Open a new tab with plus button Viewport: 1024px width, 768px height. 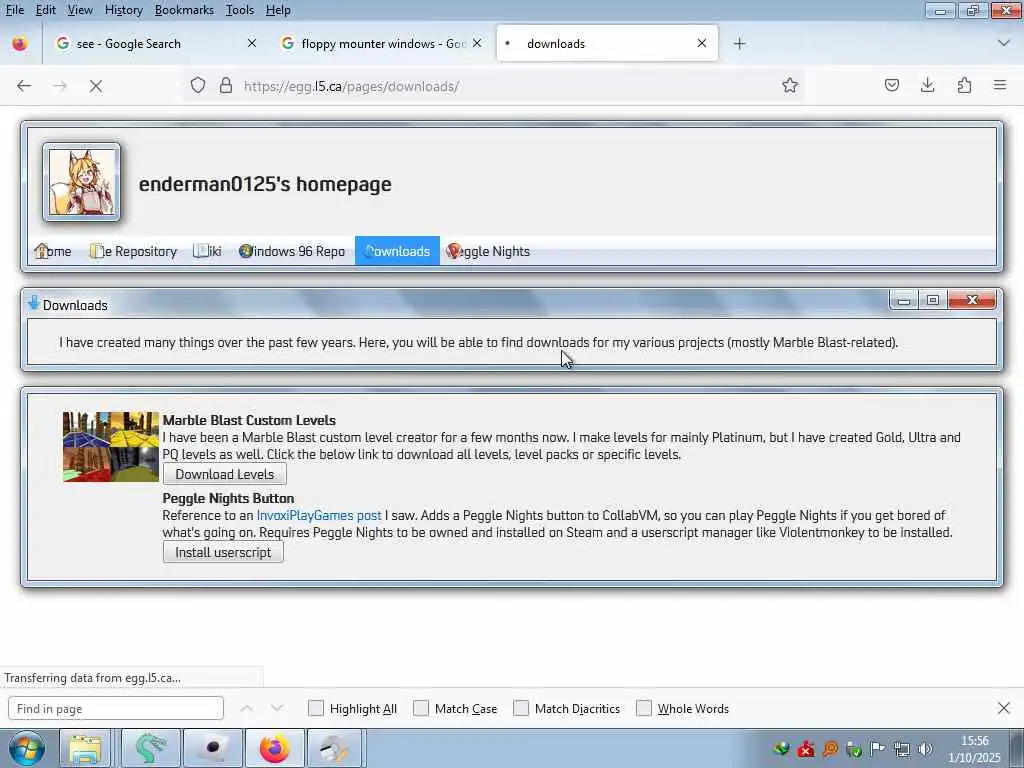click(x=739, y=44)
